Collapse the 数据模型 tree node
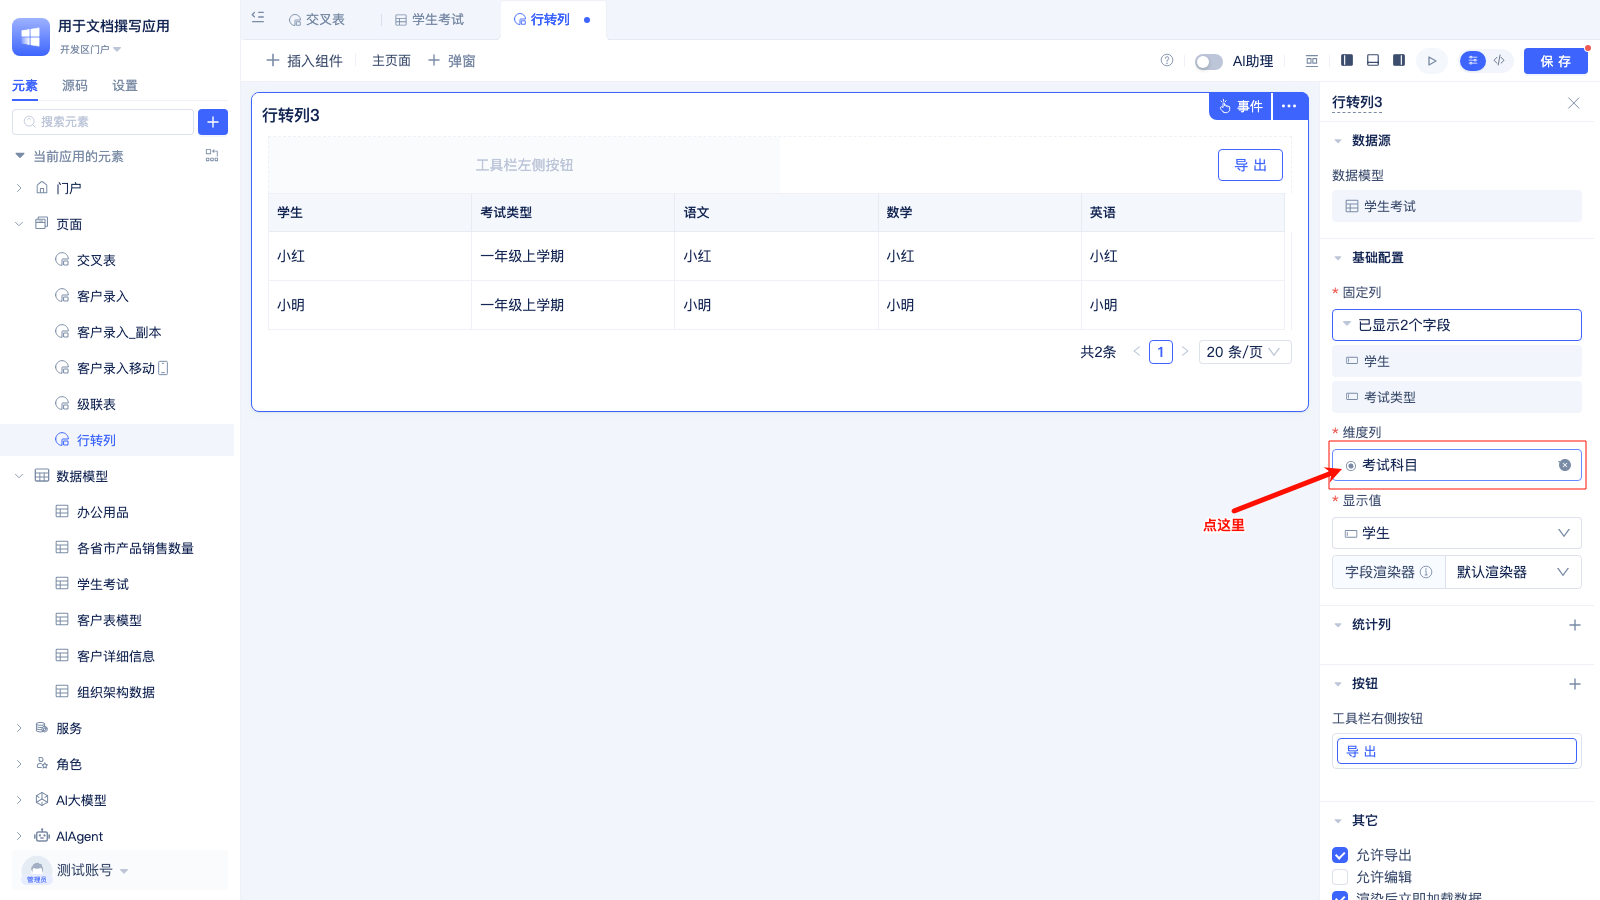Viewport: 1600px width, 900px height. 19,476
